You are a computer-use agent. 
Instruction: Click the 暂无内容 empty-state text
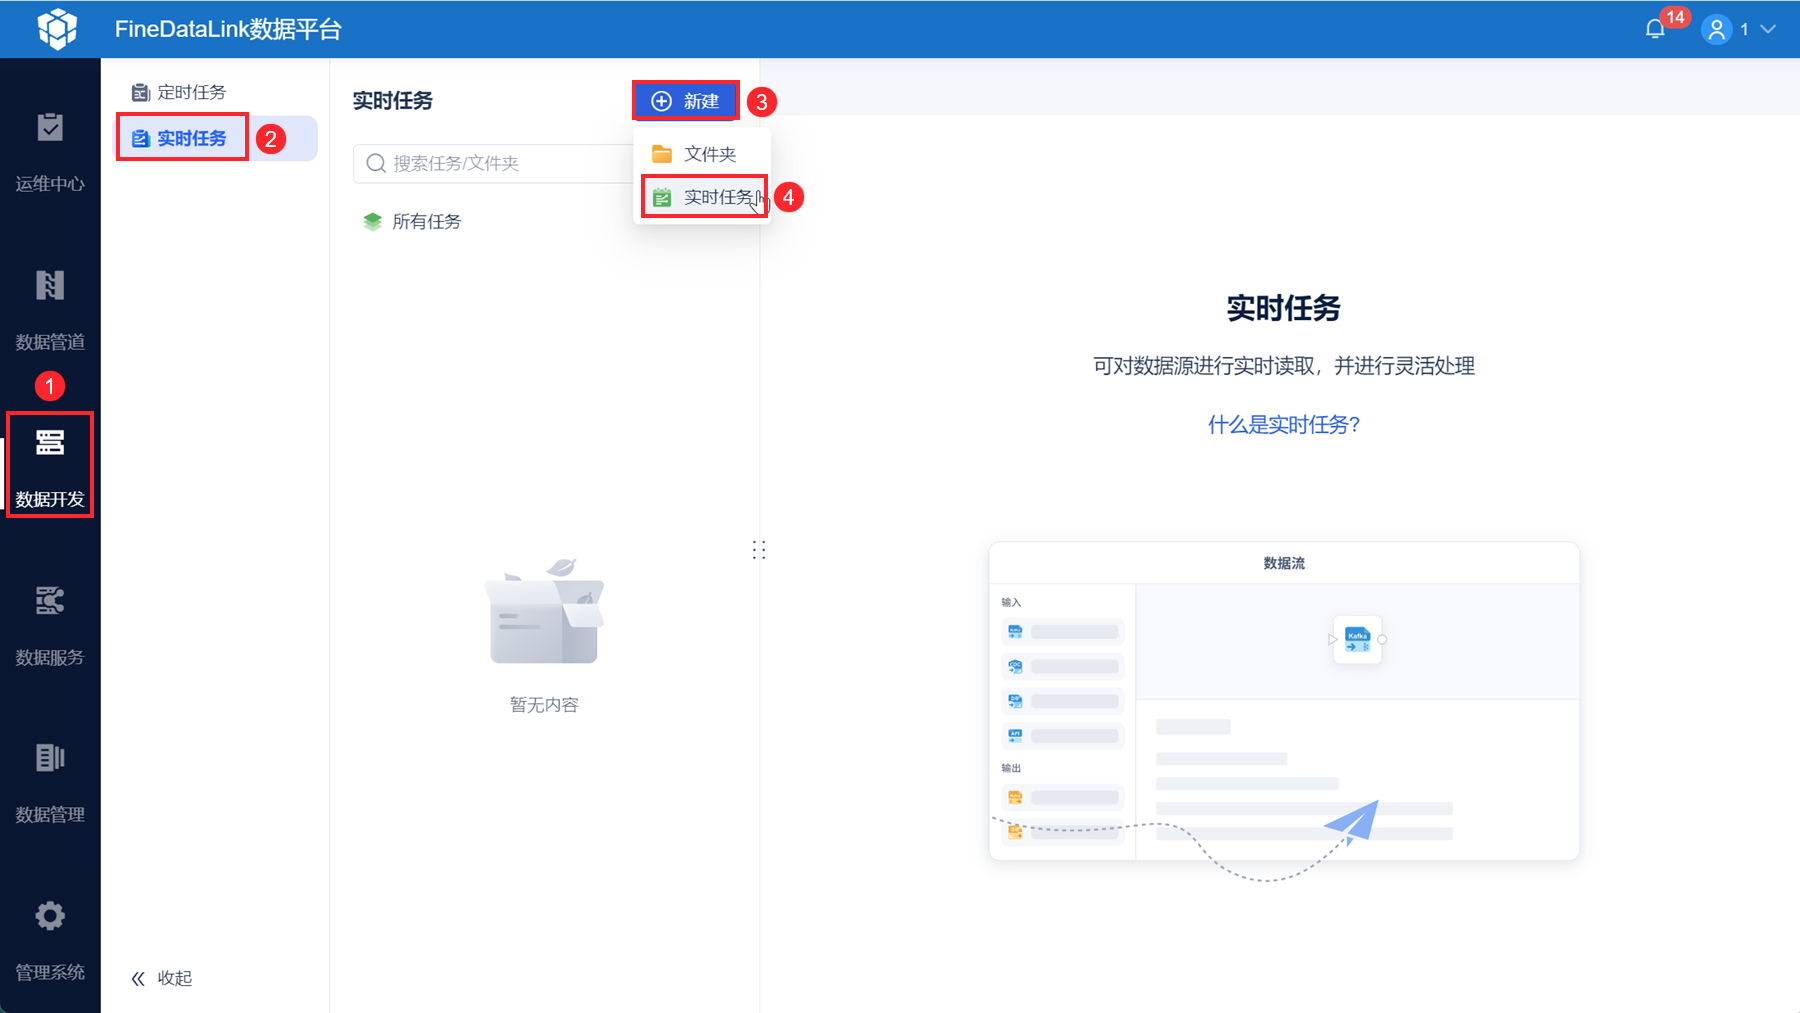point(544,705)
